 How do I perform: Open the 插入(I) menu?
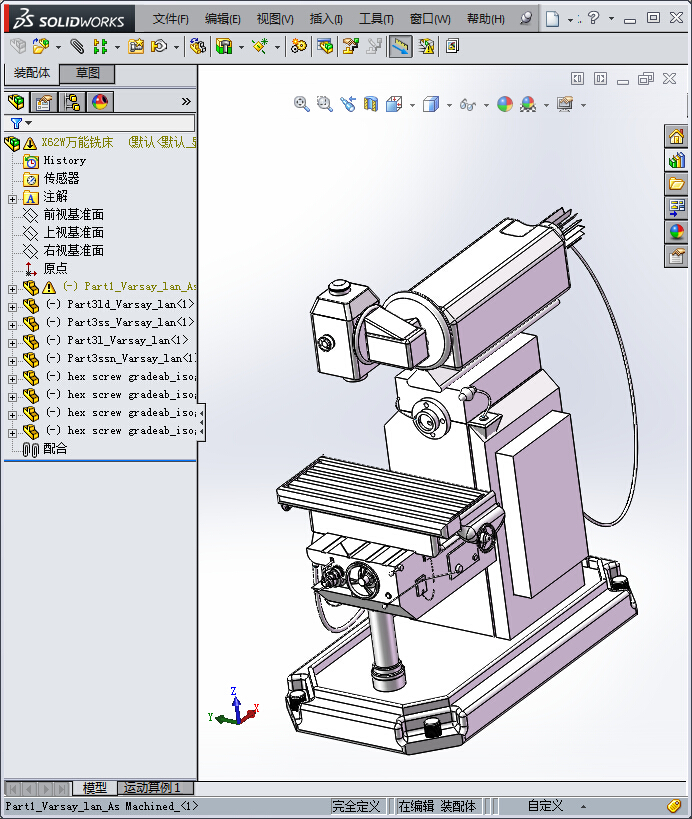[x=326, y=19]
